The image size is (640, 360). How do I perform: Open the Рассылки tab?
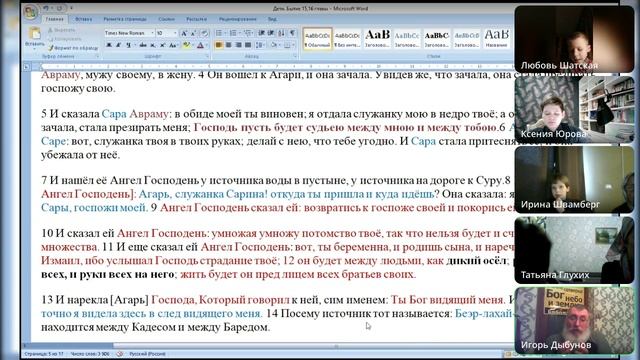[x=196, y=19]
